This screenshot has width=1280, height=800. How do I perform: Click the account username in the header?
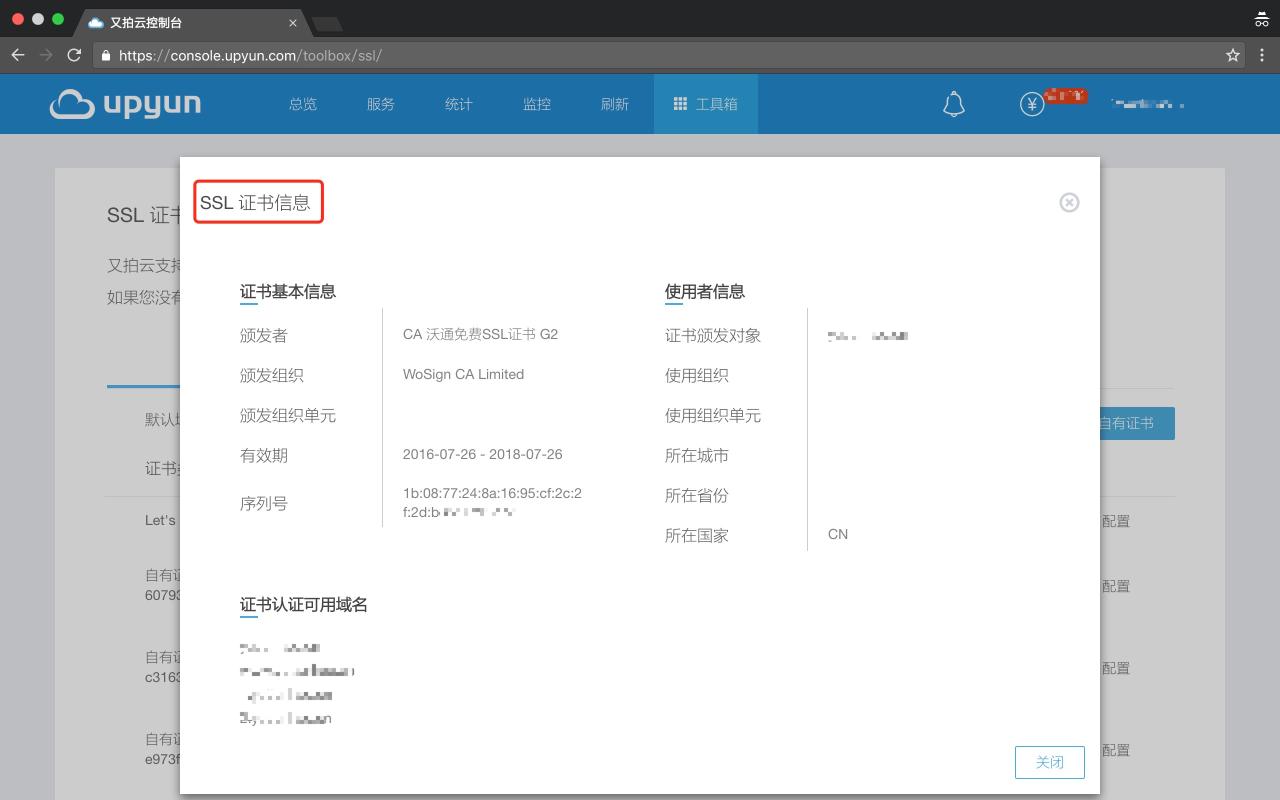1148,104
